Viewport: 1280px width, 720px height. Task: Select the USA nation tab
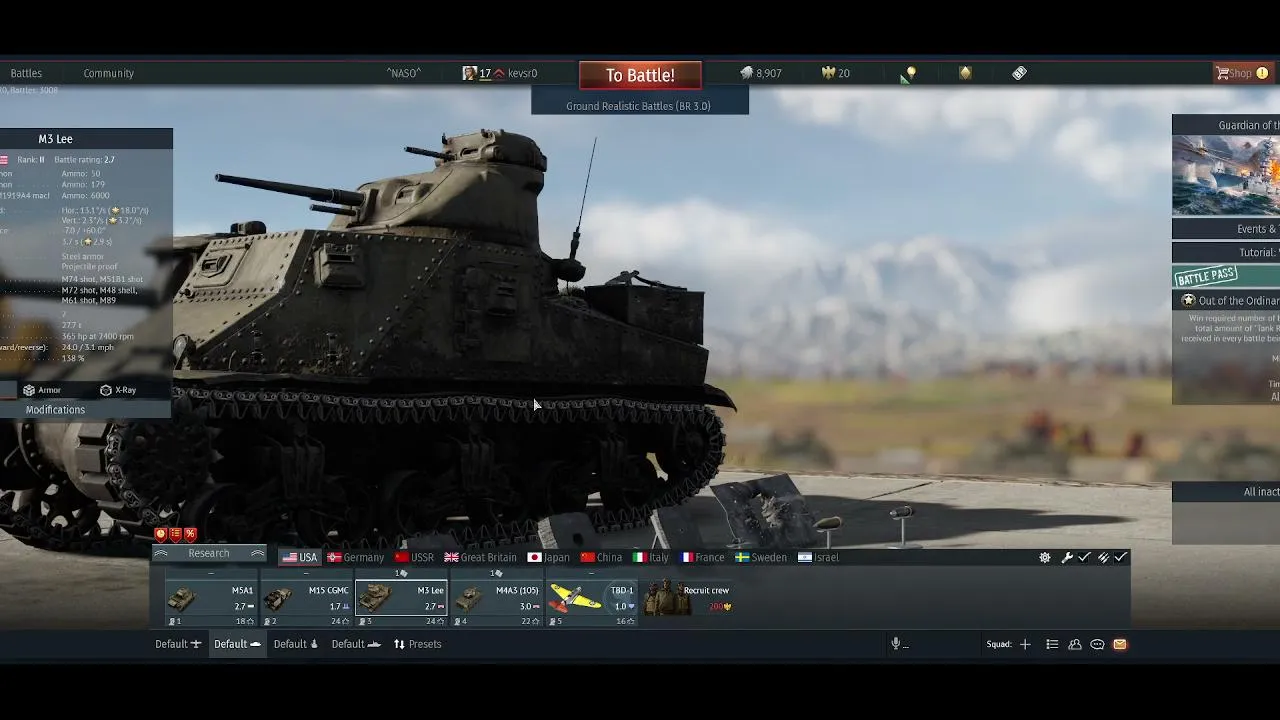coord(299,557)
